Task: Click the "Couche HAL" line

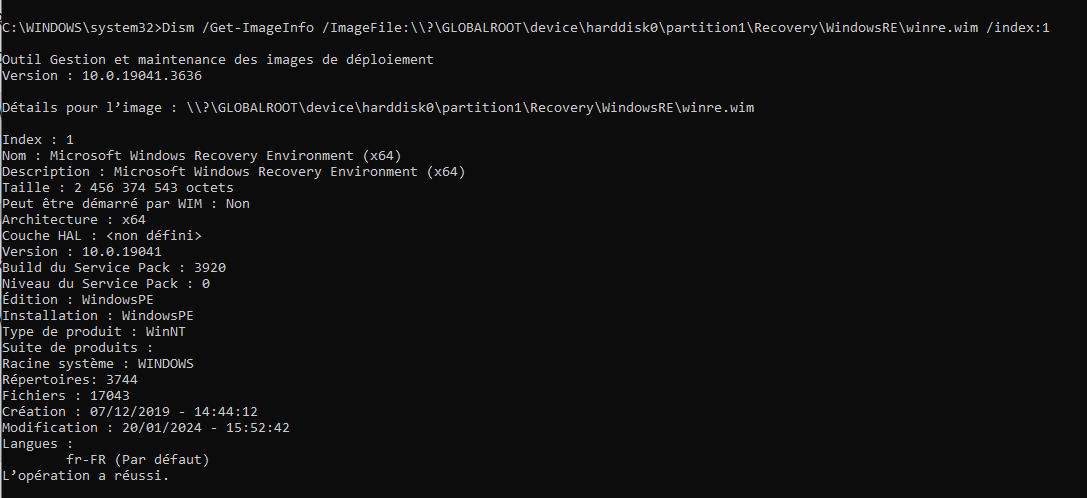Action: click(x=101, y=235)
